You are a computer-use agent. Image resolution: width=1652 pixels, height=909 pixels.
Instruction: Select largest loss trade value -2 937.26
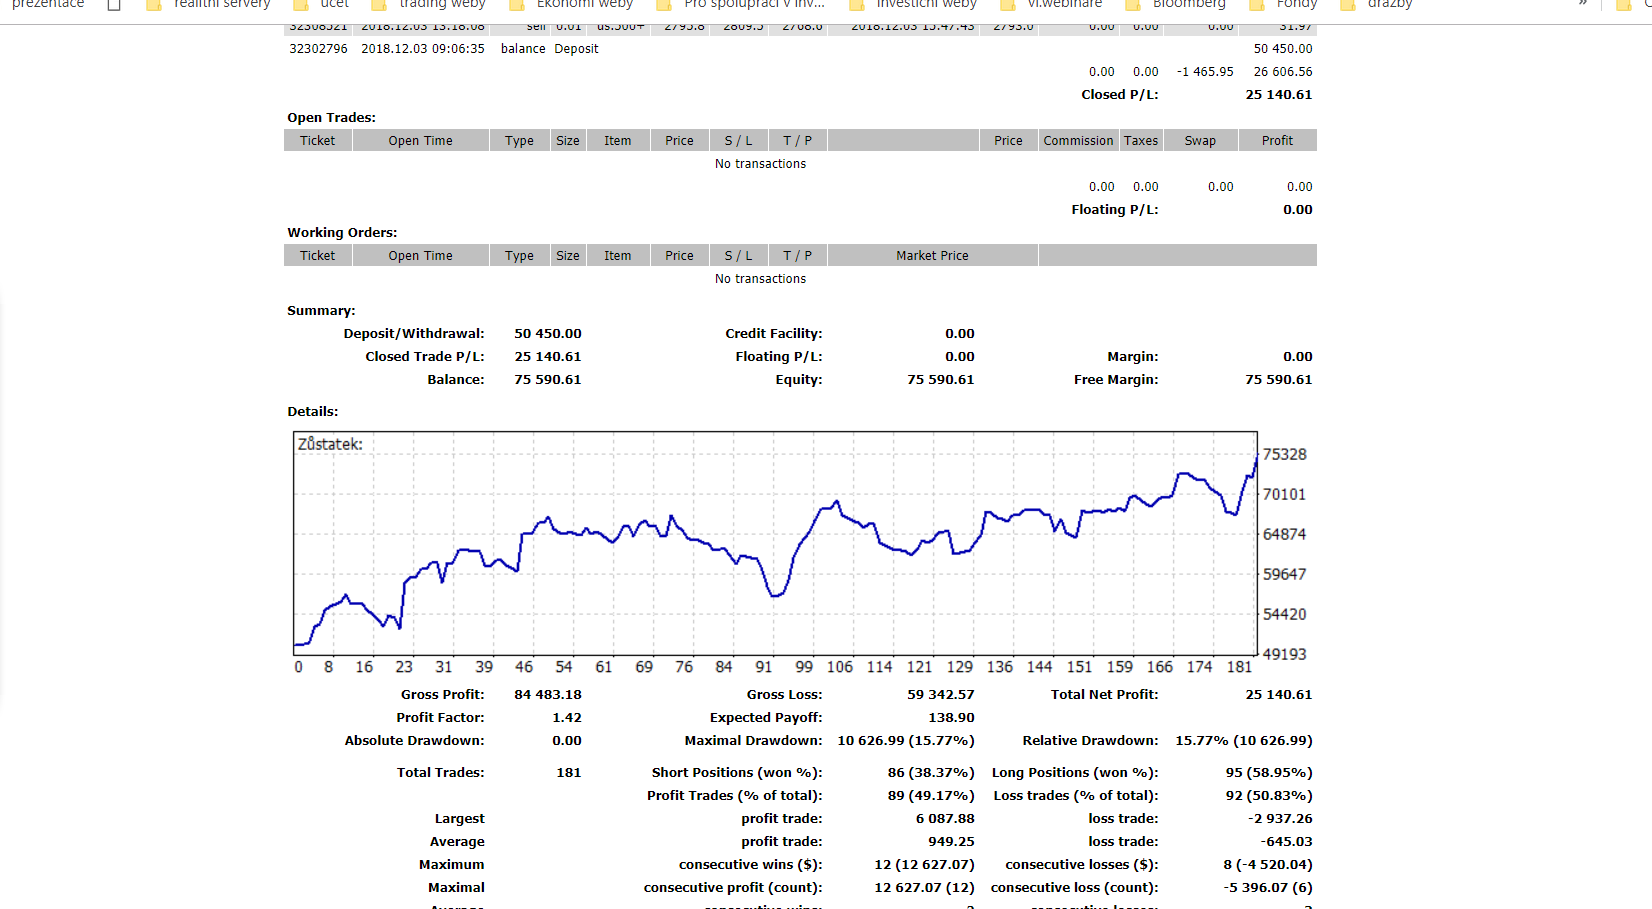(x=1280, y=819)
